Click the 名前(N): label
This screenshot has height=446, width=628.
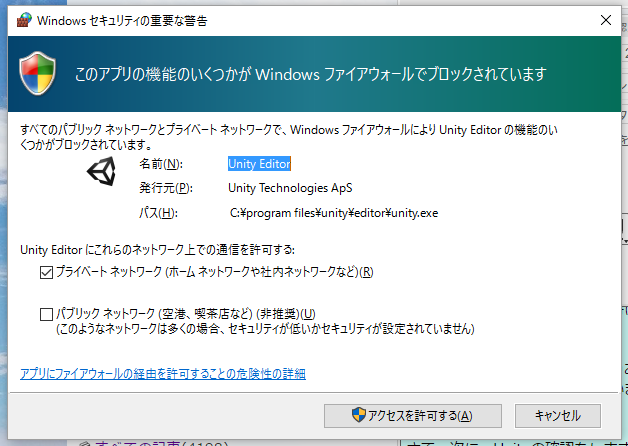(x=161, y=164)
